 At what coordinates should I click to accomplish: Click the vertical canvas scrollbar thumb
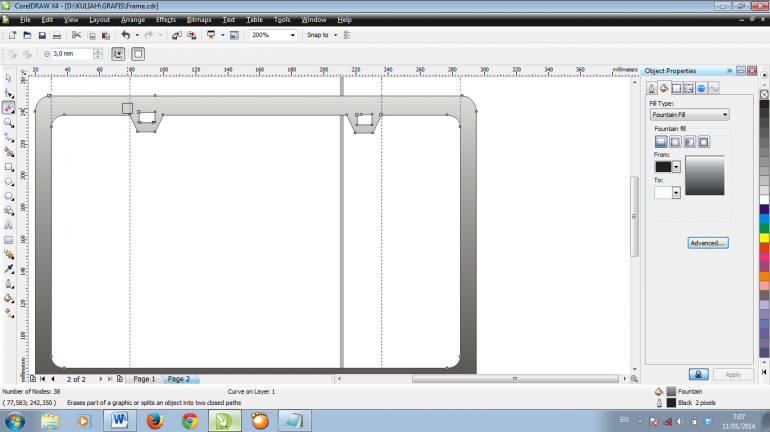pyautogui.click(x=634, y=216)
